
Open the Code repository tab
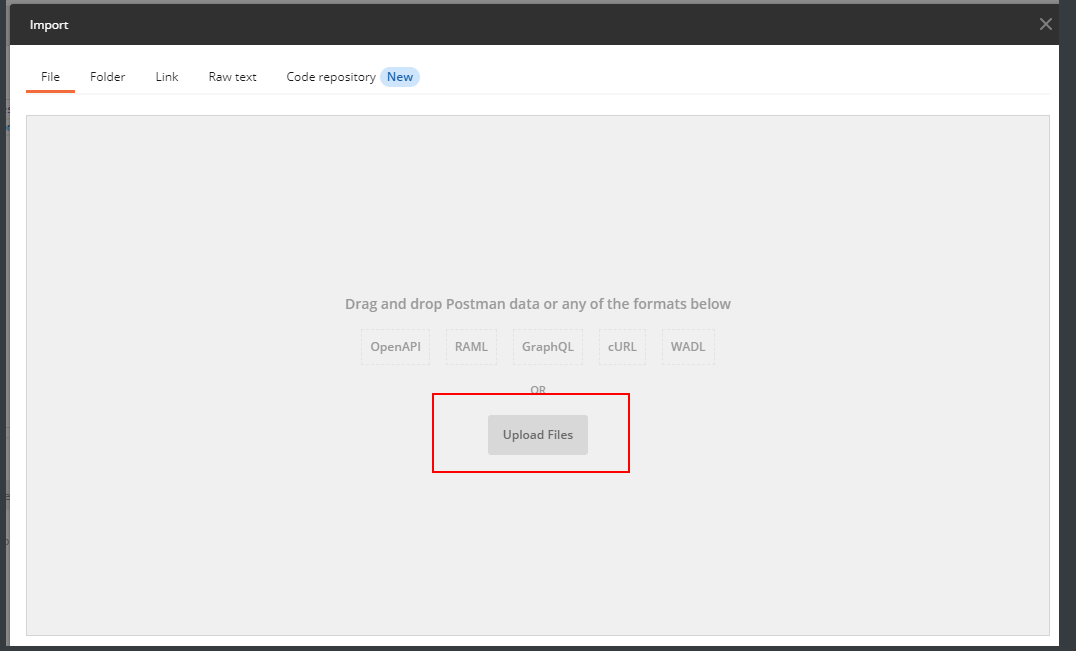coord(331,77)
